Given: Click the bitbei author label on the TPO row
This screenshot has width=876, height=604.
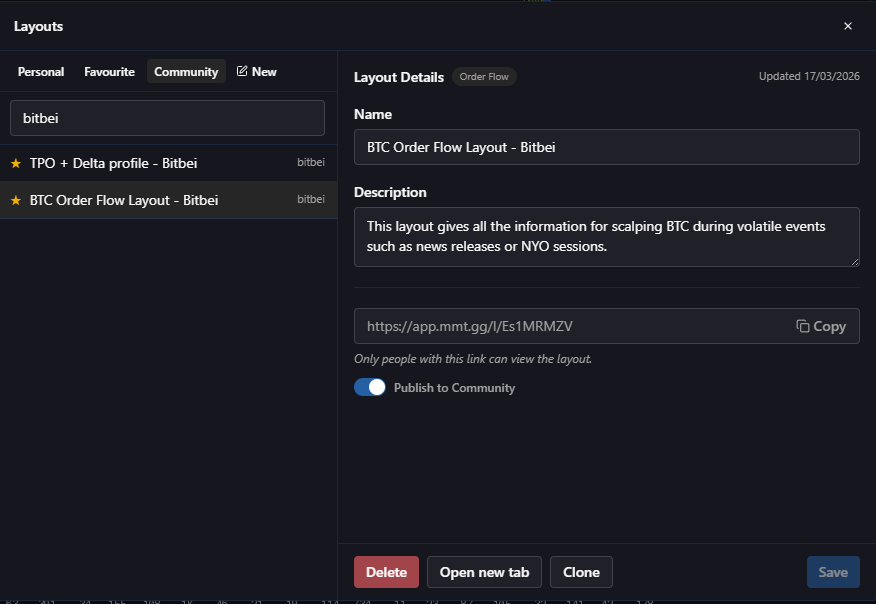Looking at the screenshot, I should click(311, 162).
